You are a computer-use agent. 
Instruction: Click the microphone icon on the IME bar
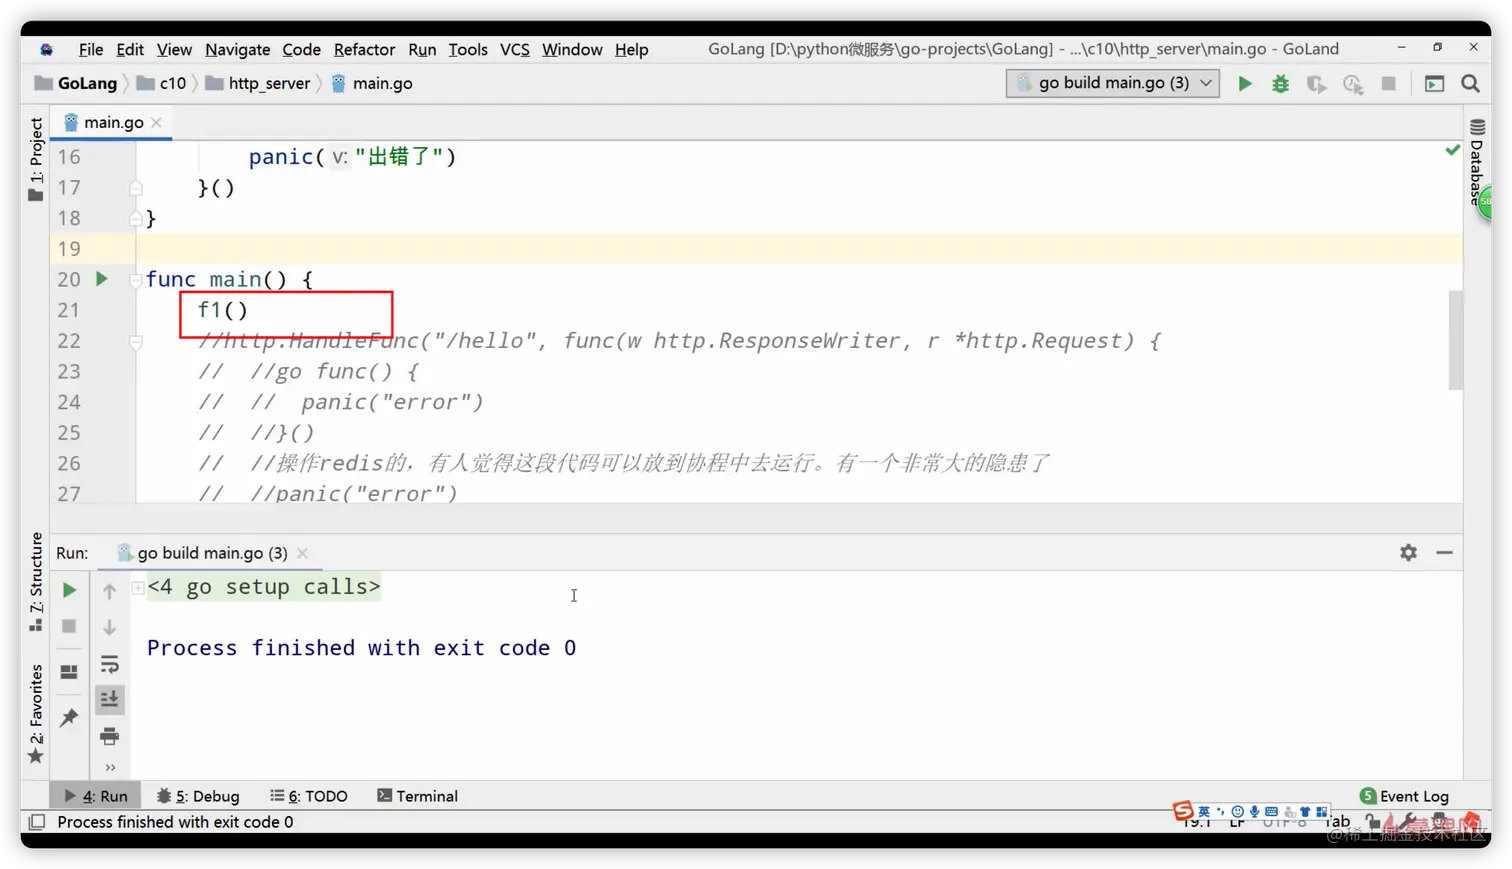[1254, 811]
